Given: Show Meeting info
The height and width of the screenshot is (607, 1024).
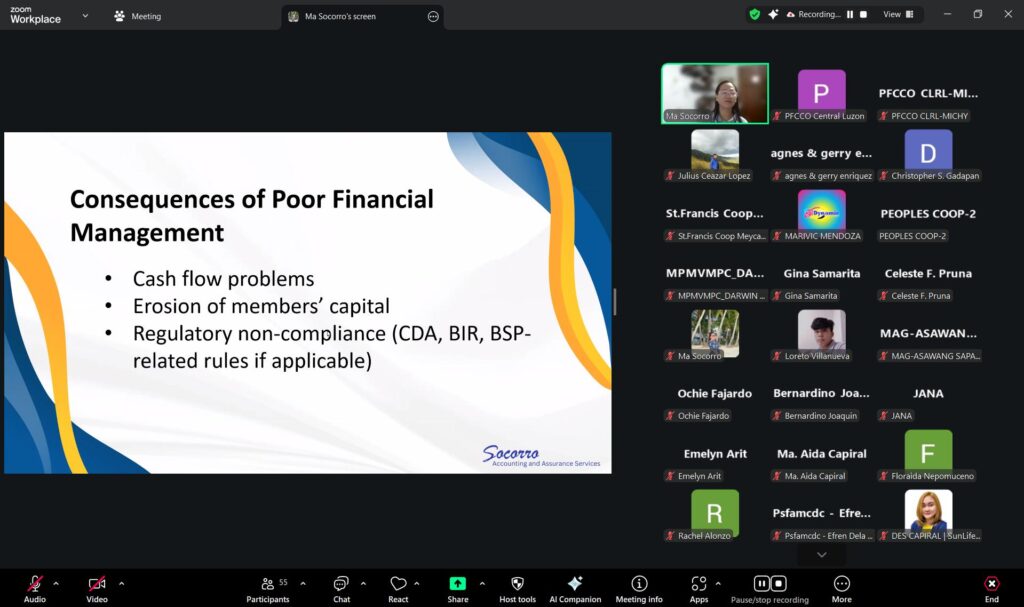Looking at the screenshot, I should (639, 584).
